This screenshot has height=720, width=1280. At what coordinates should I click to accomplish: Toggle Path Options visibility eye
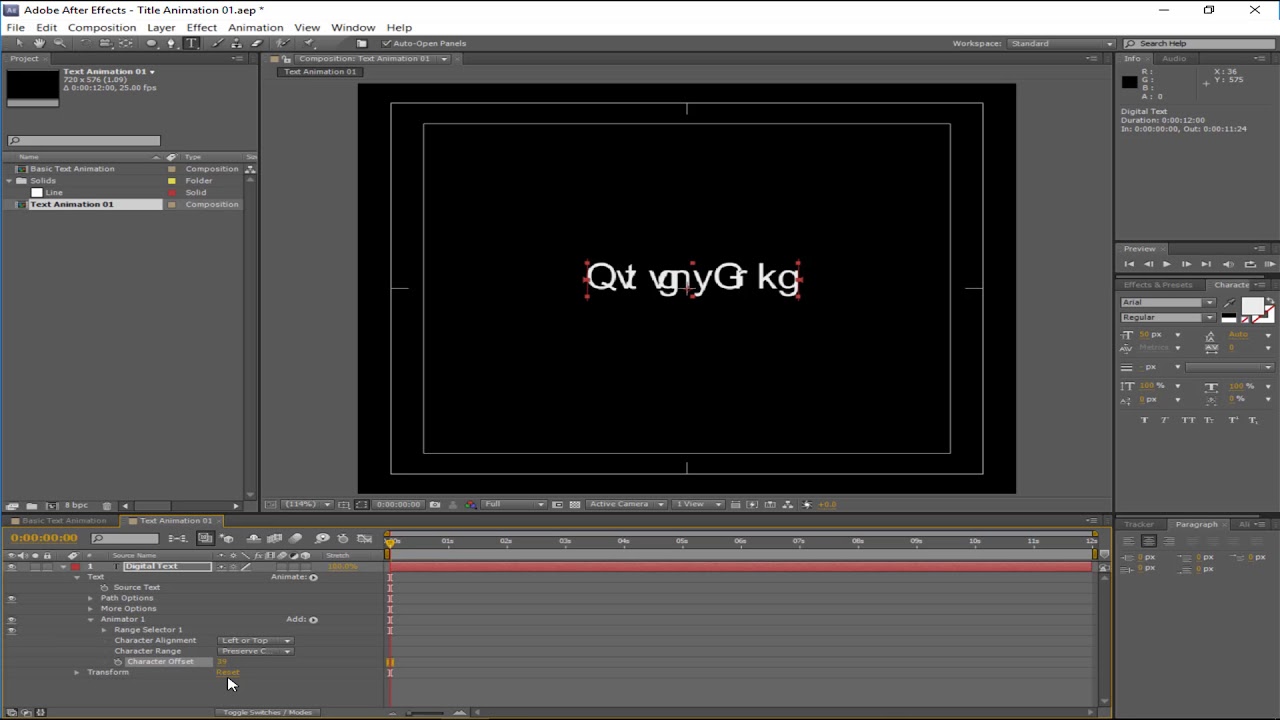click(11, 598)
